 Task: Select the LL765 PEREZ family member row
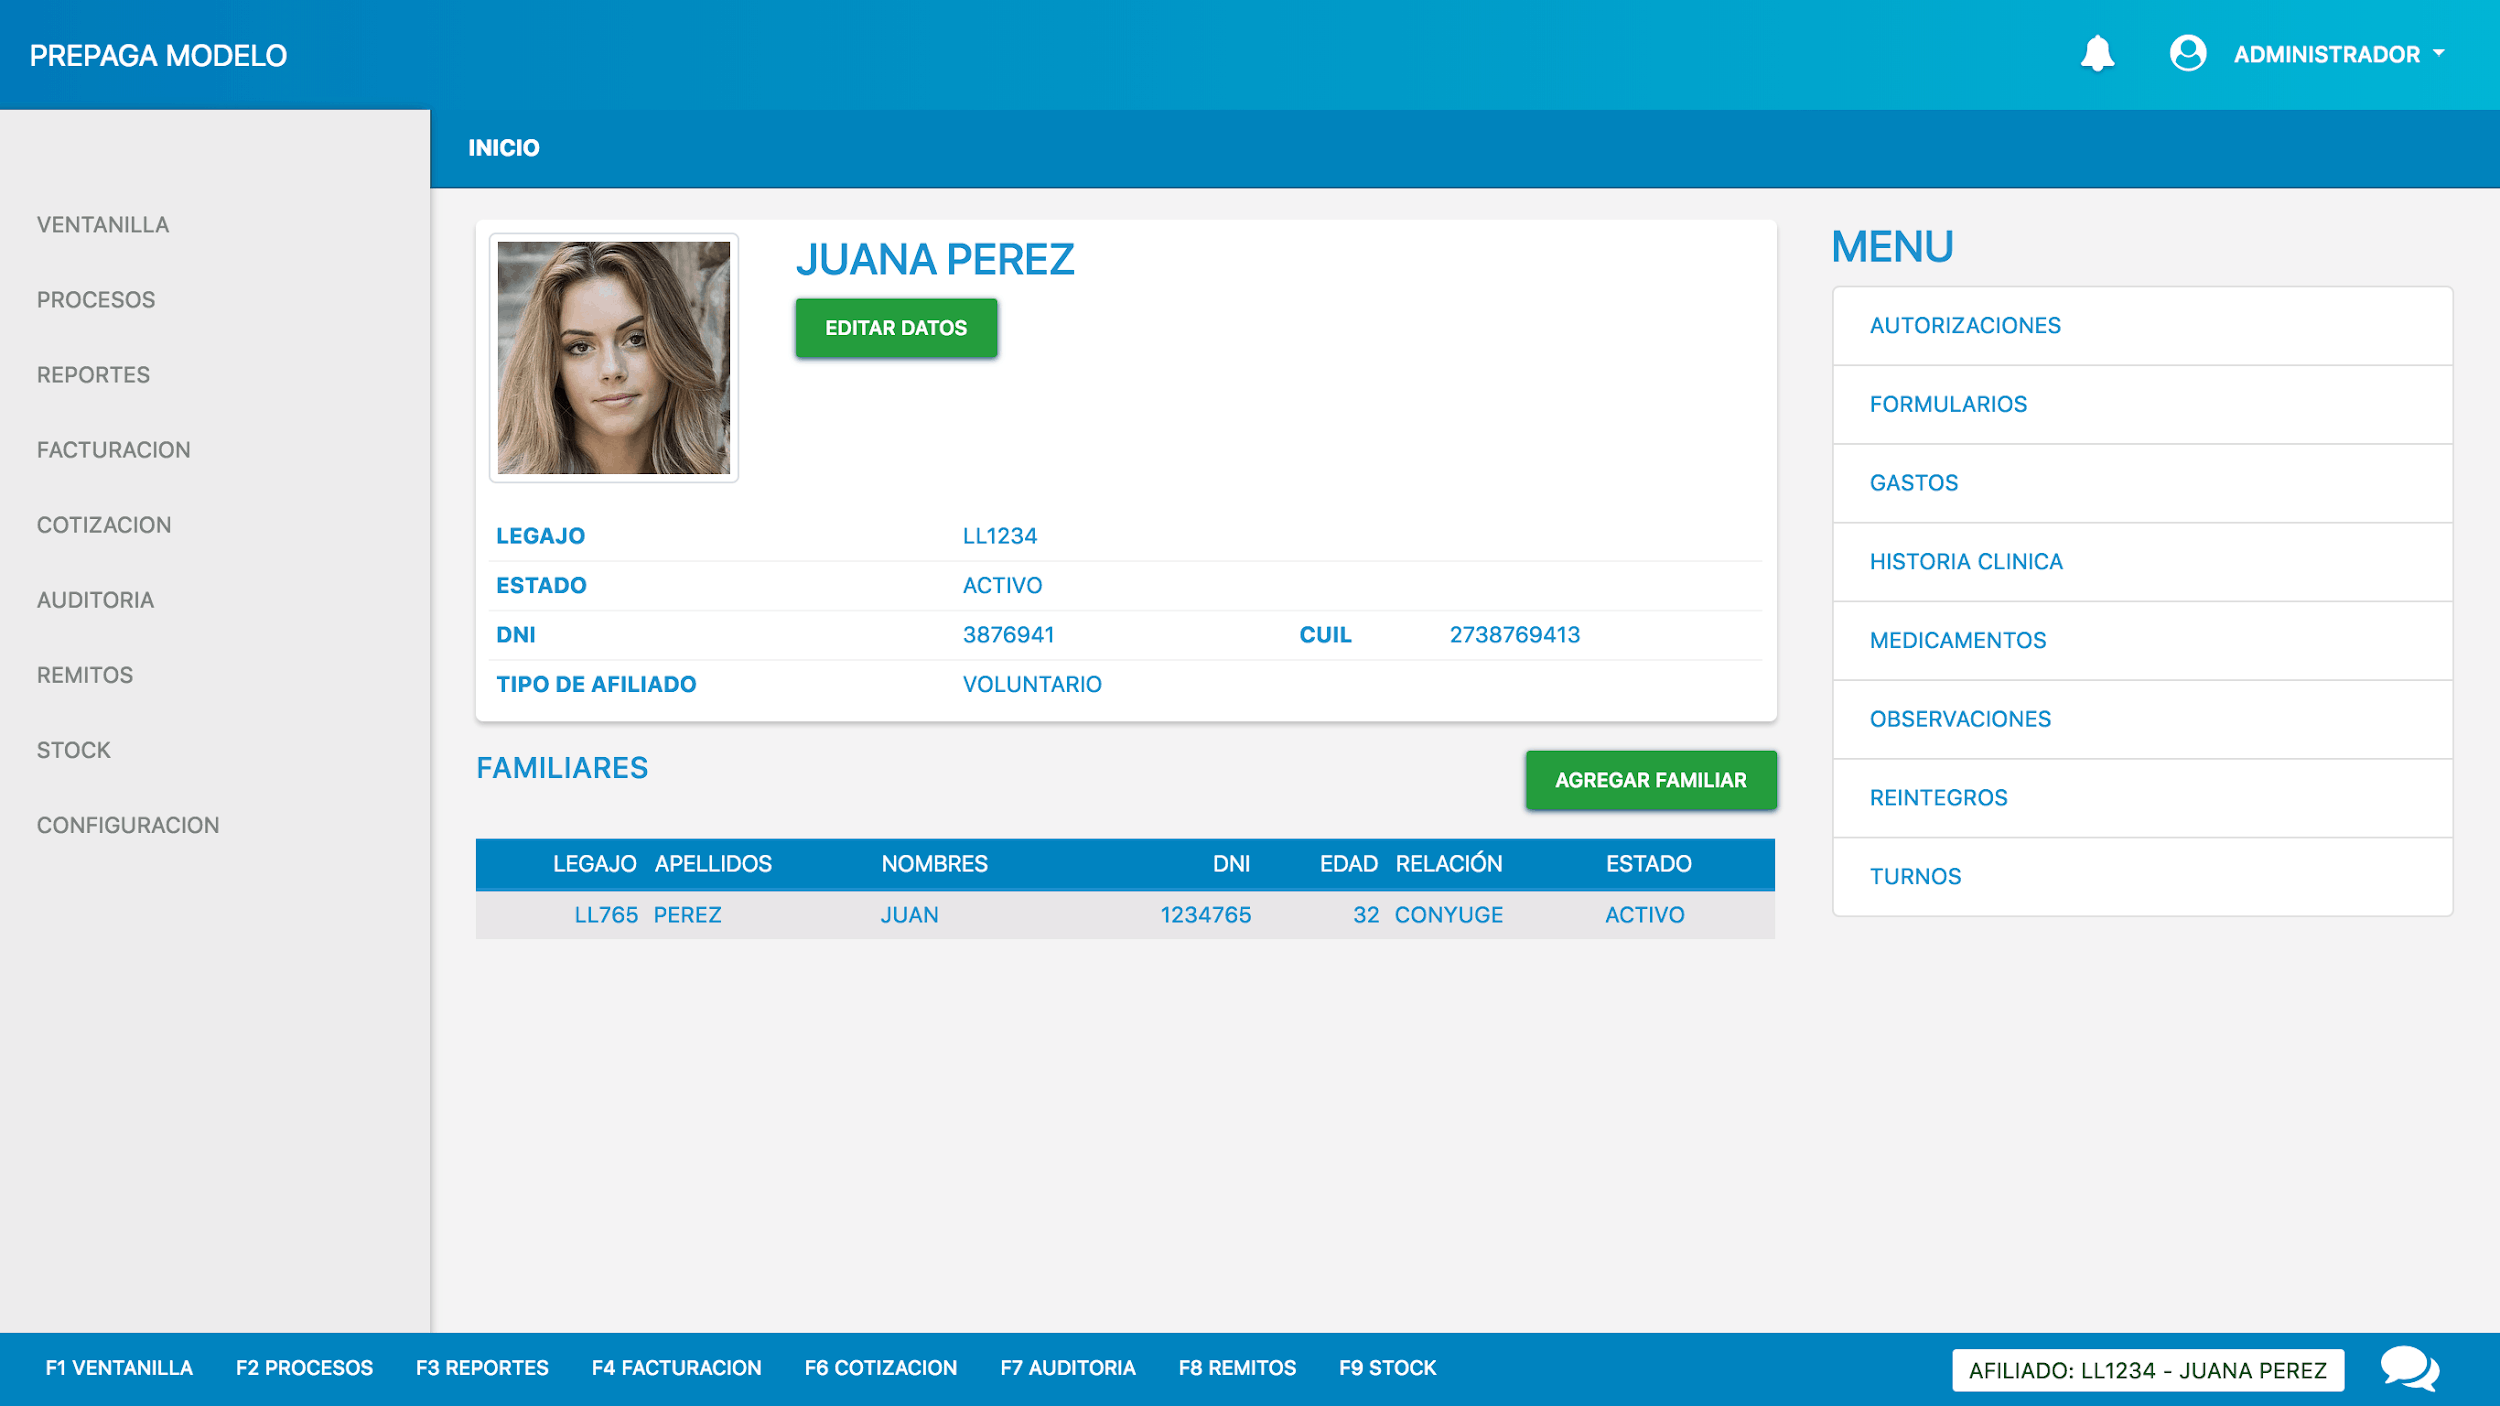click(1125, 915)
